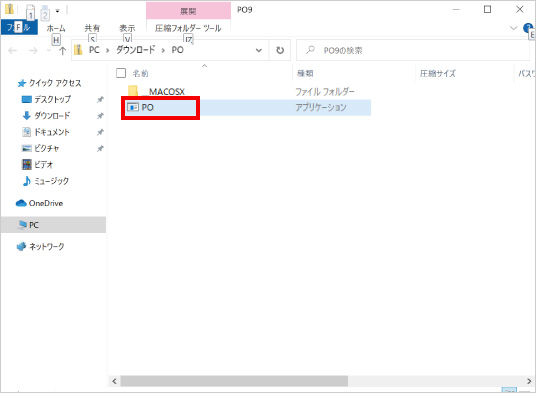
Task: Open デスクトップ in the sidebar
Action: pyautogui.click(x=46, y=99)
